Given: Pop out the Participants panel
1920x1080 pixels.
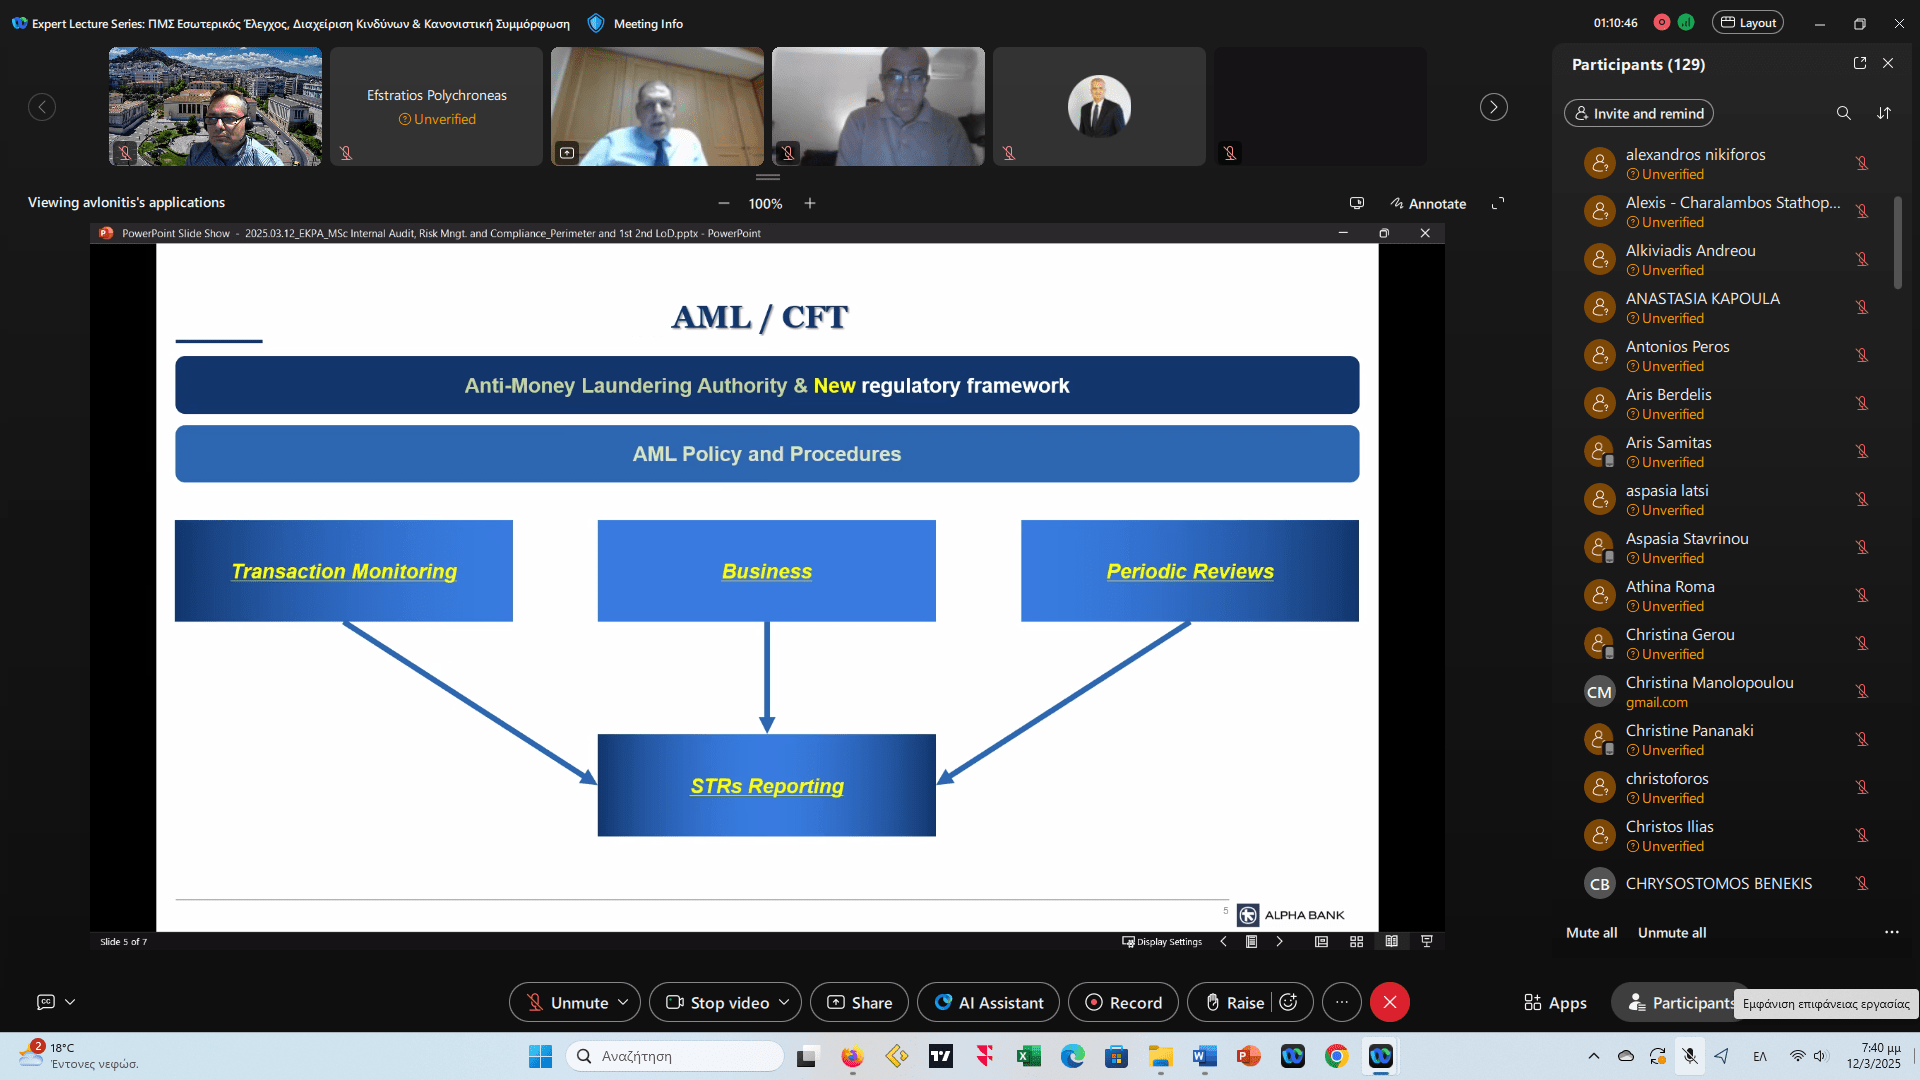Looking at the screenshot, I should [1860, 63].
